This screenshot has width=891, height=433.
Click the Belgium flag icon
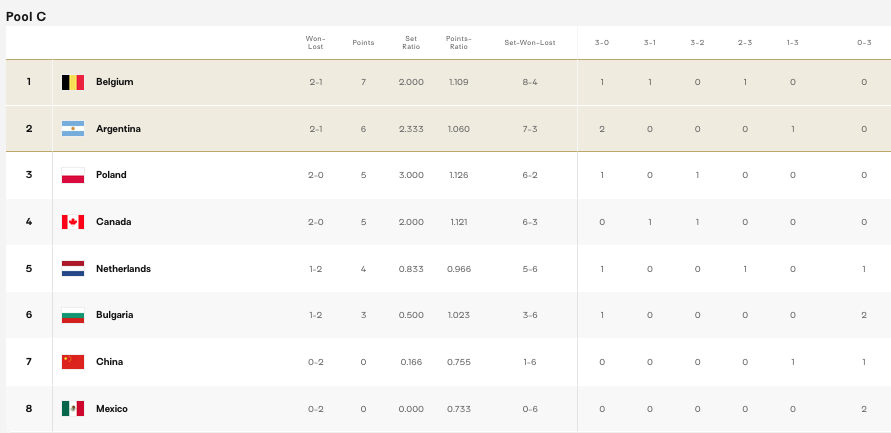(x=72, y=82)
